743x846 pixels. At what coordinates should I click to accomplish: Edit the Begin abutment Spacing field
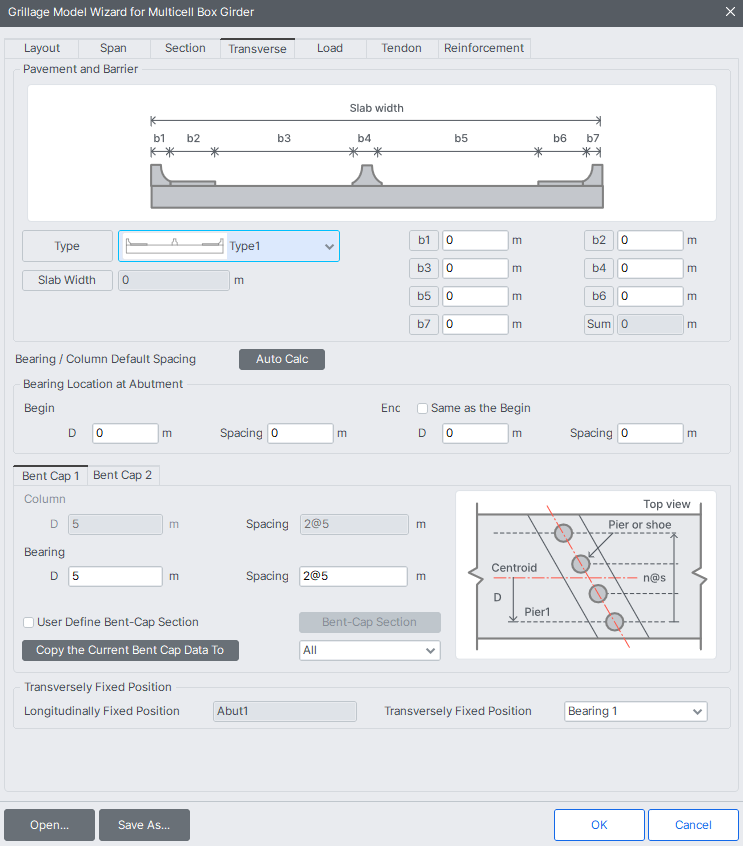tap(300, 433)
